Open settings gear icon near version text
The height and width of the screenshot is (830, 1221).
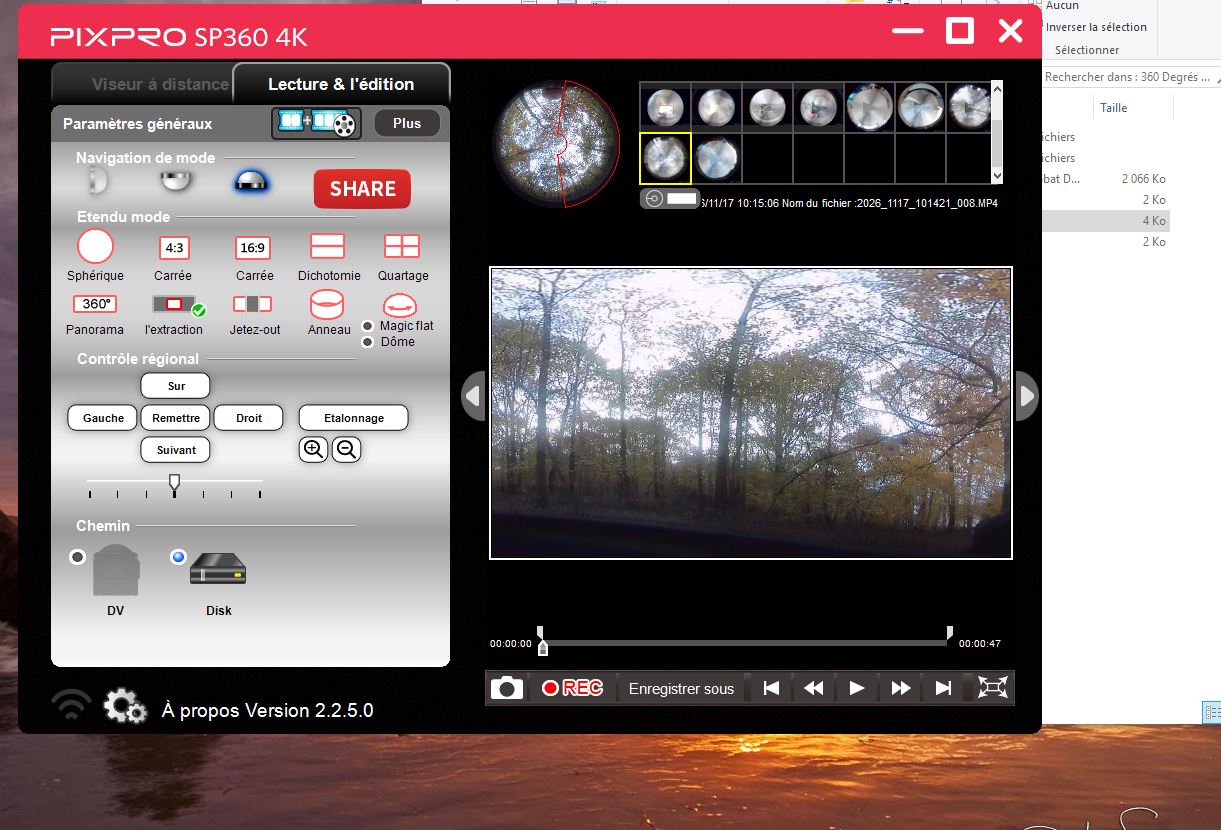pyautogui.click(x=124, y=707)
